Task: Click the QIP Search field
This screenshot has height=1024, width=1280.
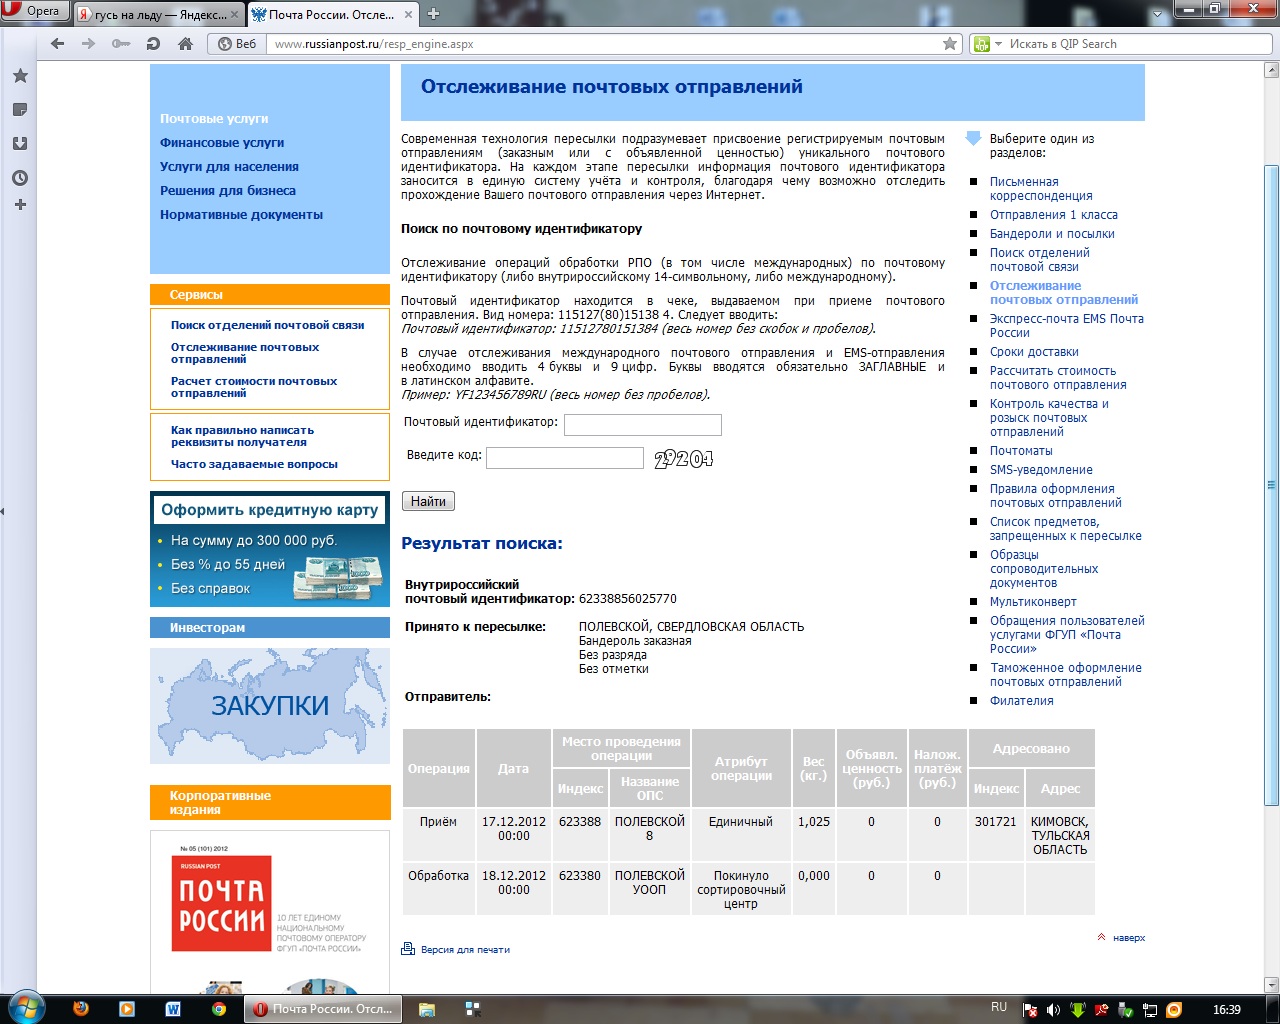Action: [1138, 44]
